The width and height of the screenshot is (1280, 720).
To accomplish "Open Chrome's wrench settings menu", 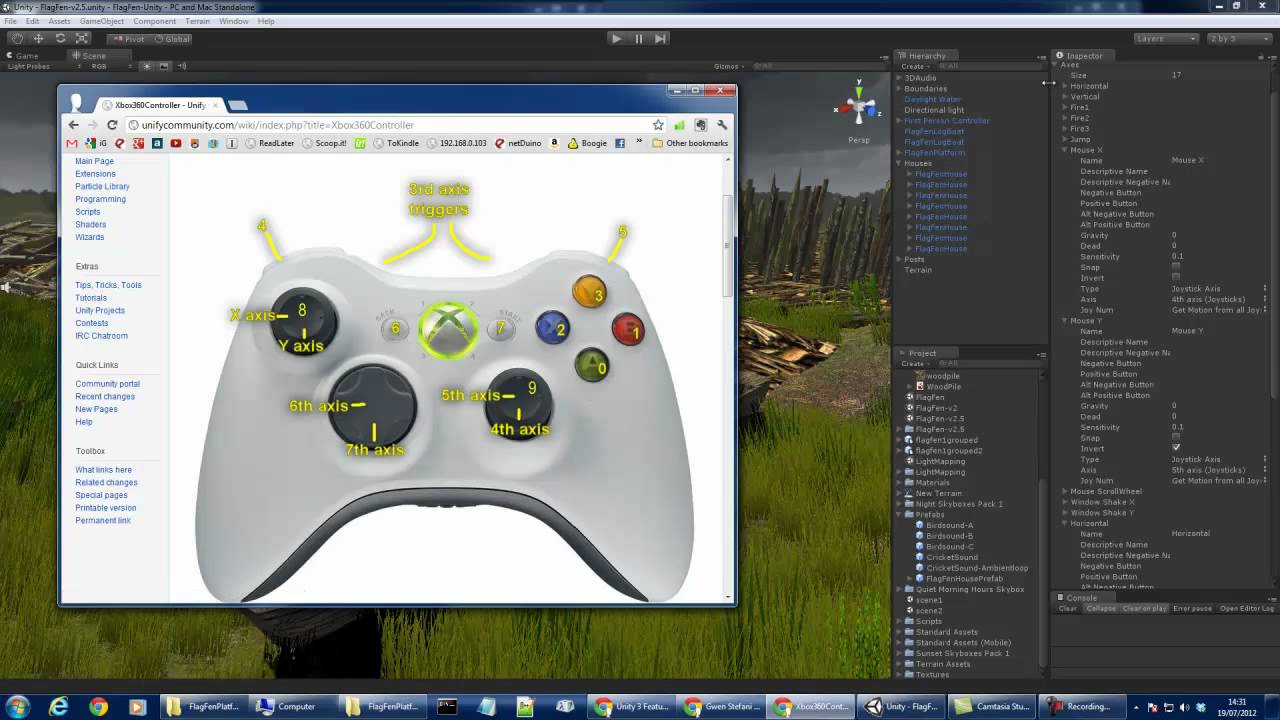I will click(x=722, y=125).
